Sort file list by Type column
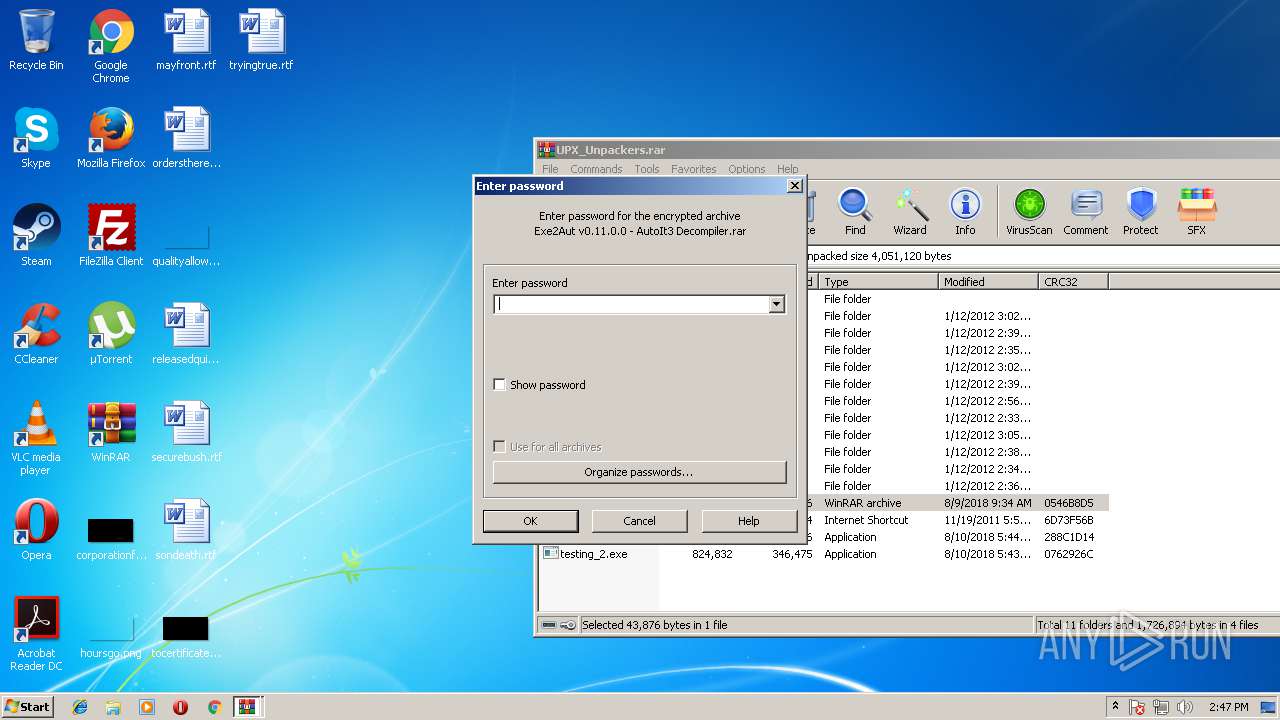This screenshot has height=720, width=1280. (x=879, y=282)
